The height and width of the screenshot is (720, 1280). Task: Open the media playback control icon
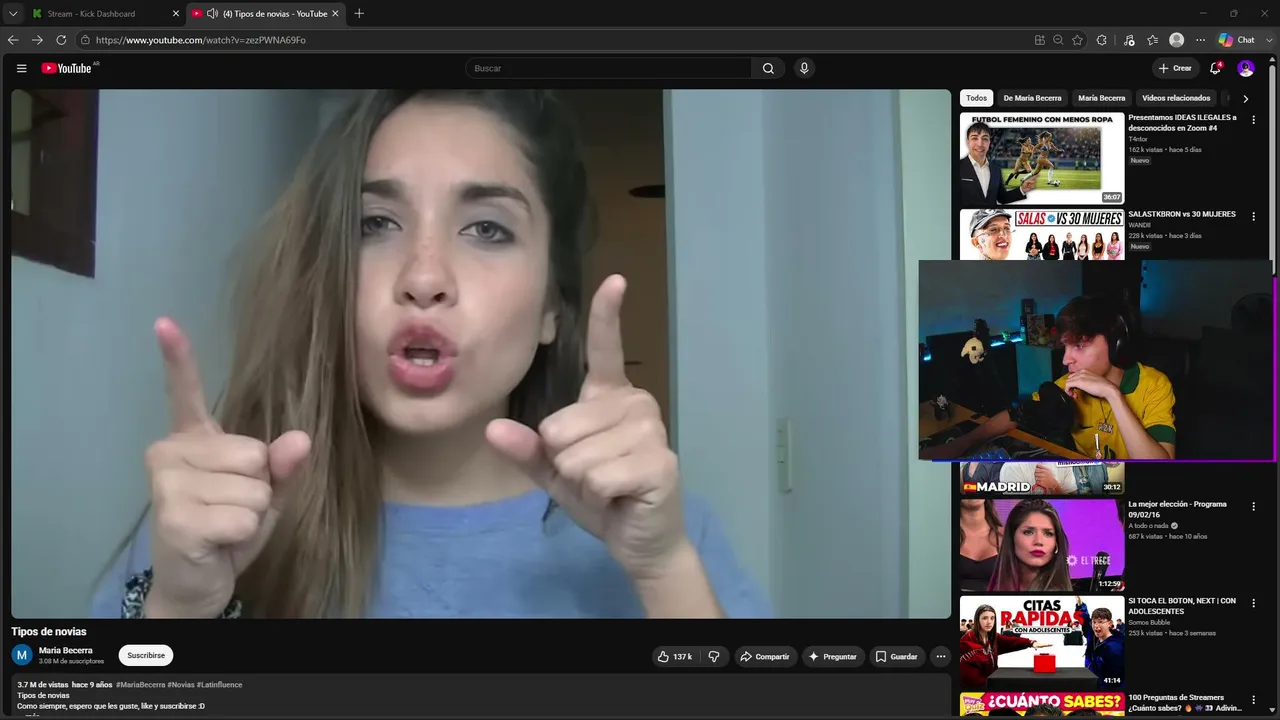tap(1129, 40)
